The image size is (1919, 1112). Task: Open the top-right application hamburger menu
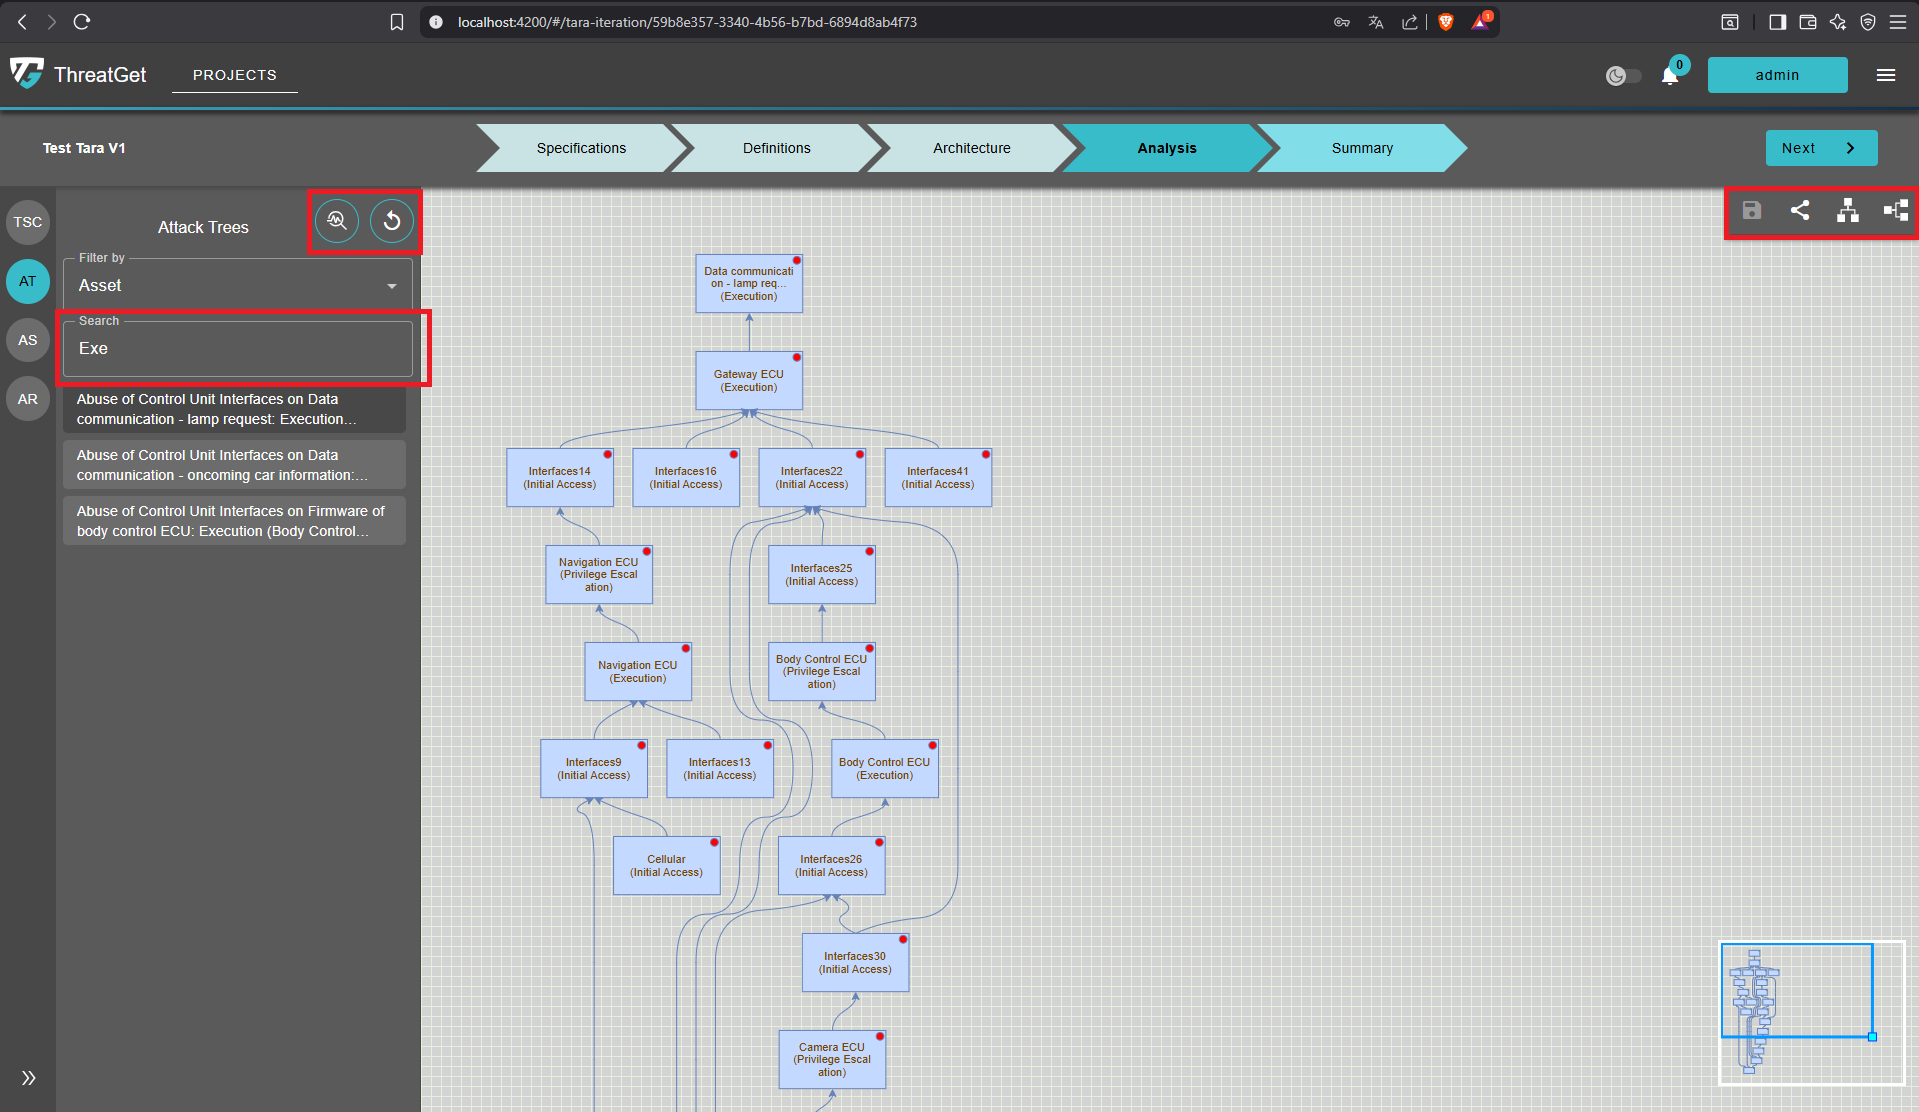point(1886,75)
